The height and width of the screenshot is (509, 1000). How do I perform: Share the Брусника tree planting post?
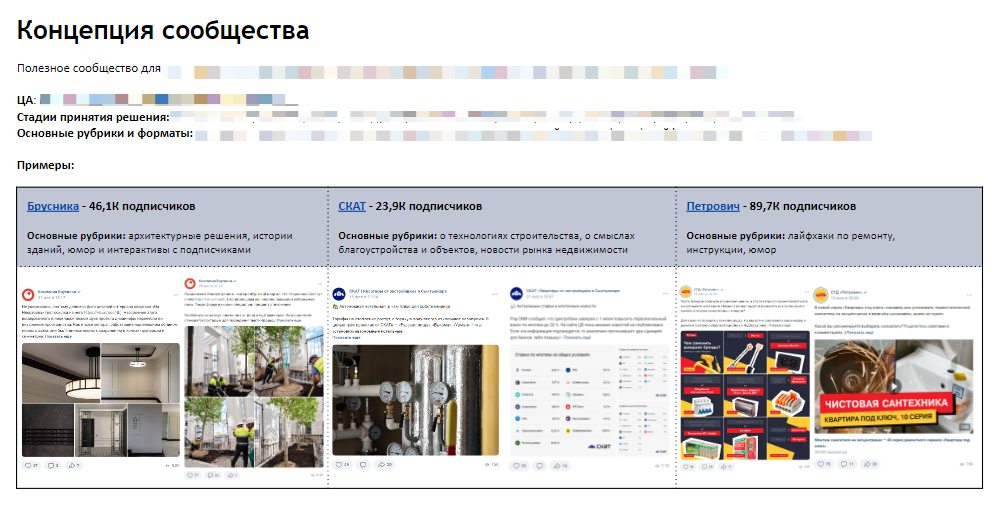click(232, 475)
